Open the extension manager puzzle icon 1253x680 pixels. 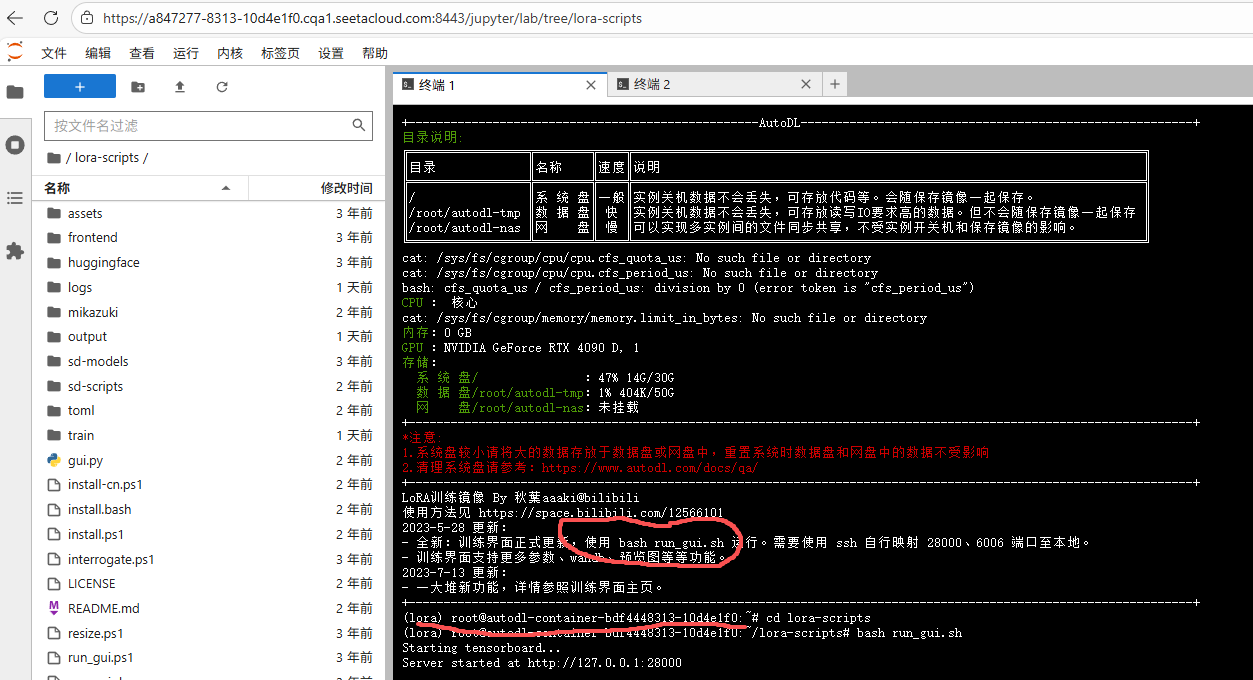[x=15, y=251]
